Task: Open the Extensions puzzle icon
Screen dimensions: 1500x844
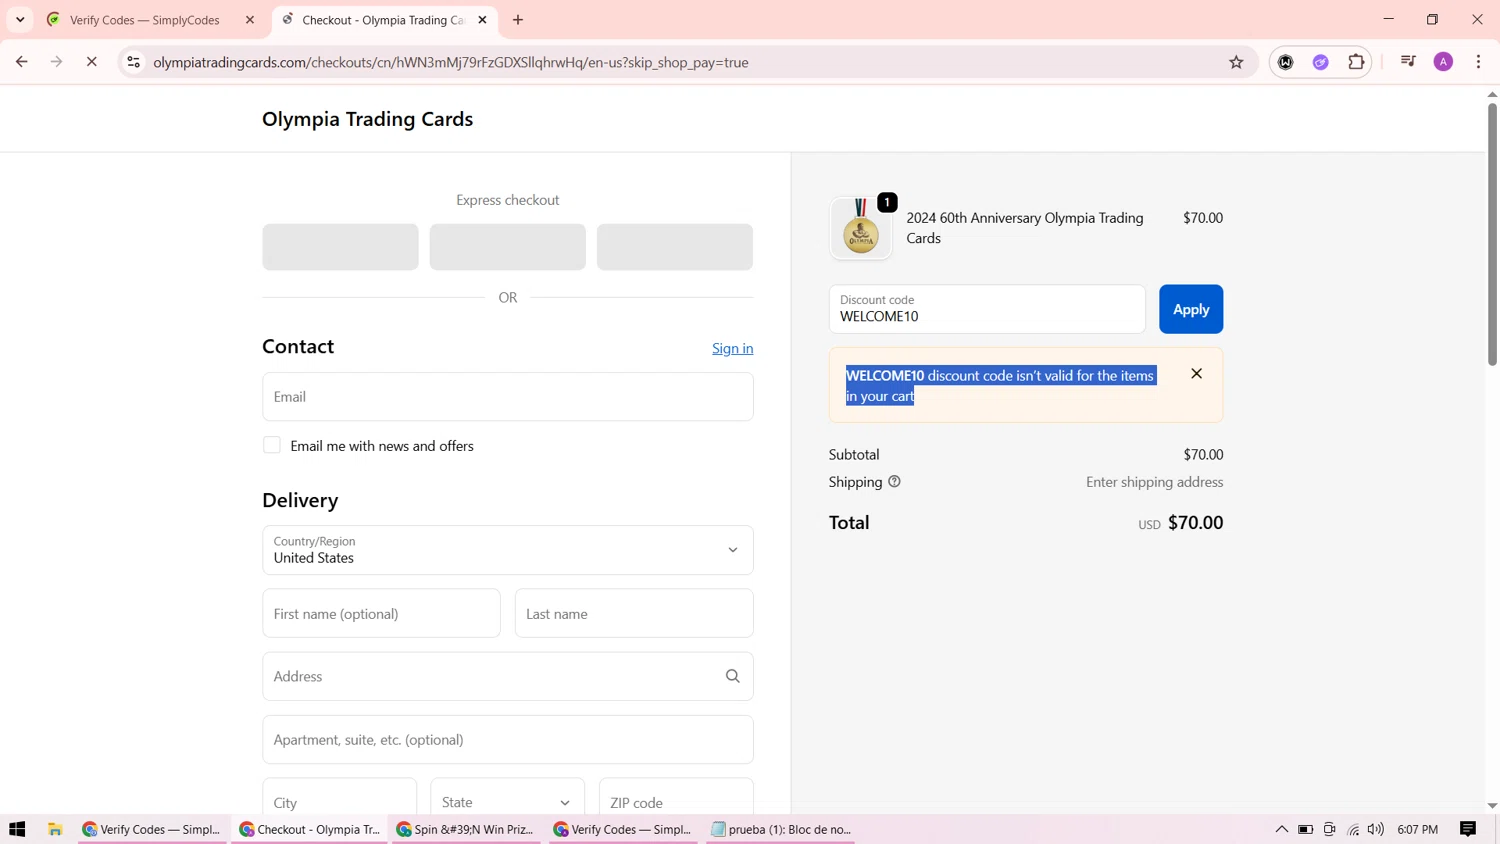Action: [x=1356, y=62]
